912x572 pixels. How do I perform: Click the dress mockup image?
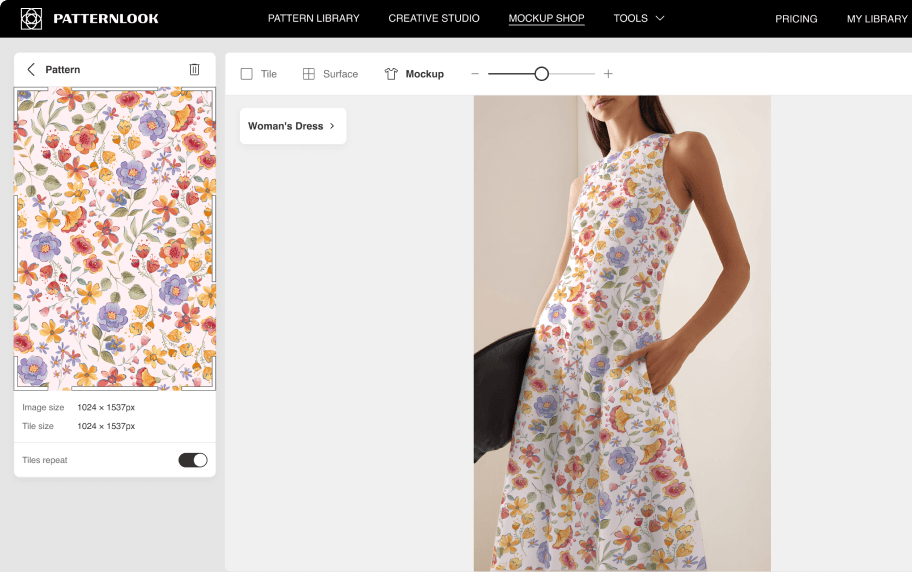coord(622,333)
